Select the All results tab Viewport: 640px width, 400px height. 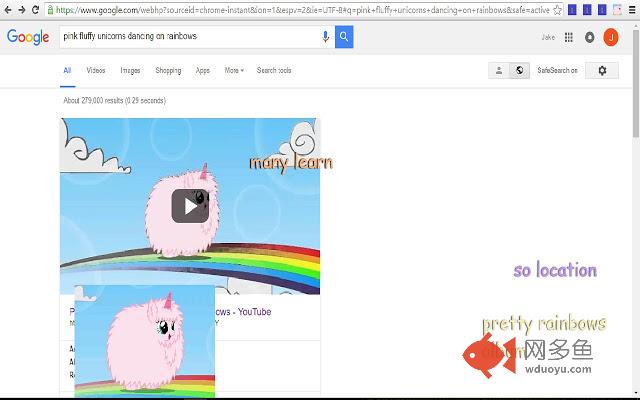(x=67, y=71)
